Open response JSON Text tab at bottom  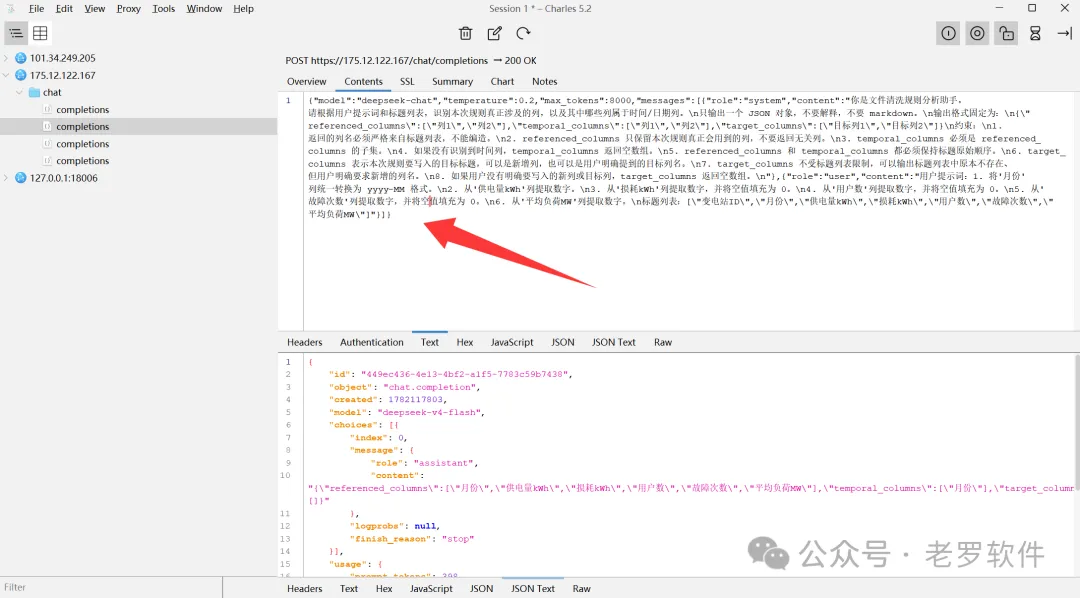pos(532,589)
